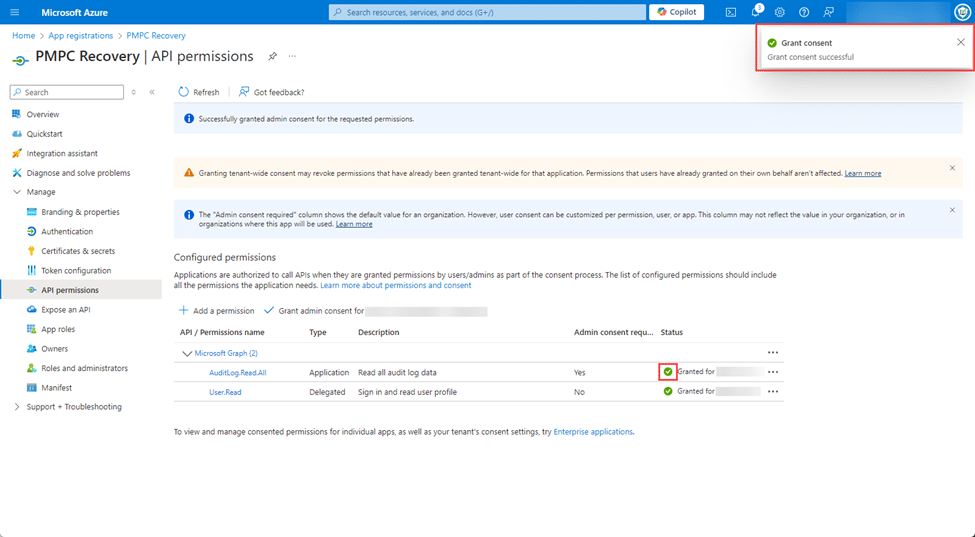Click the help question mark icon
Viewport: 975px width, 537px height.
pos(804,12)
